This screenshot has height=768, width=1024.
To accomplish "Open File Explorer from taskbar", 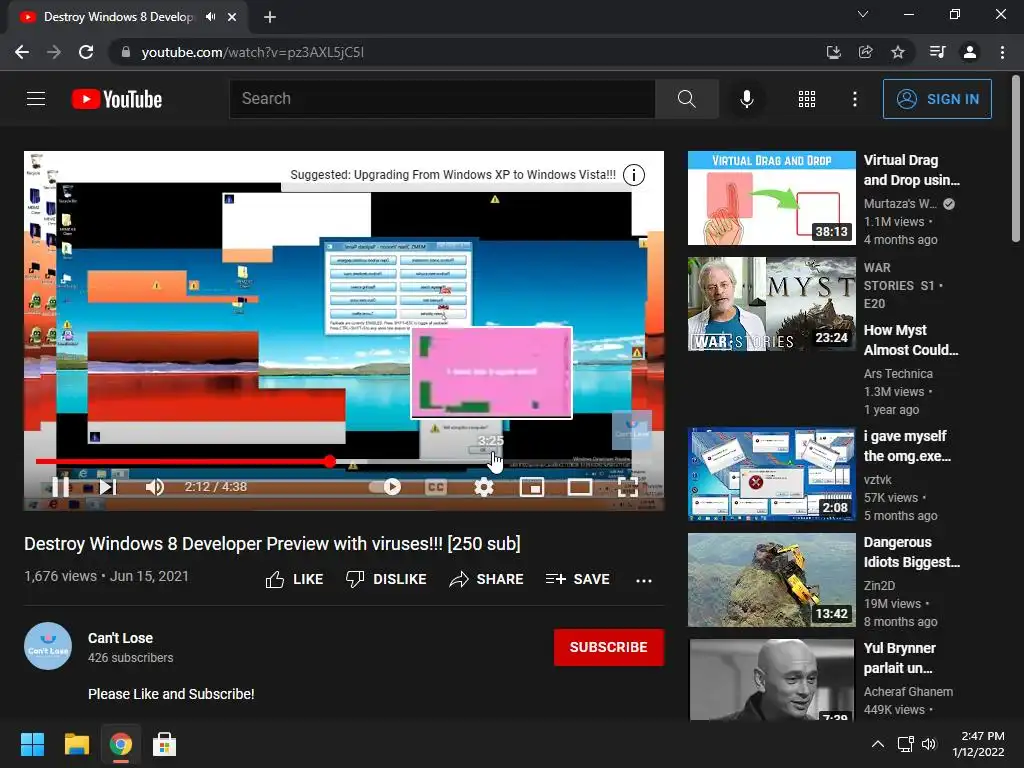I will coord(76,744).
